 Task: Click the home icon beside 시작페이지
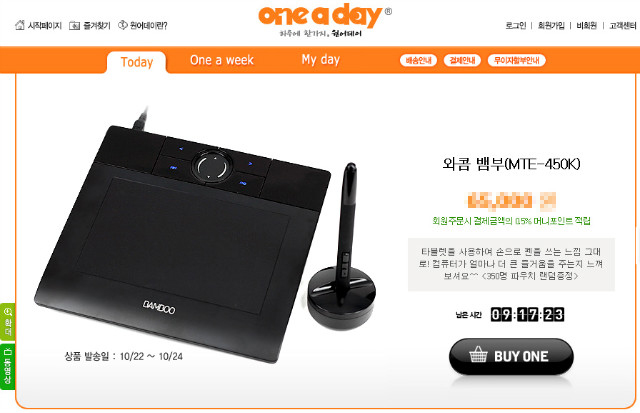[x=20, y=25]
